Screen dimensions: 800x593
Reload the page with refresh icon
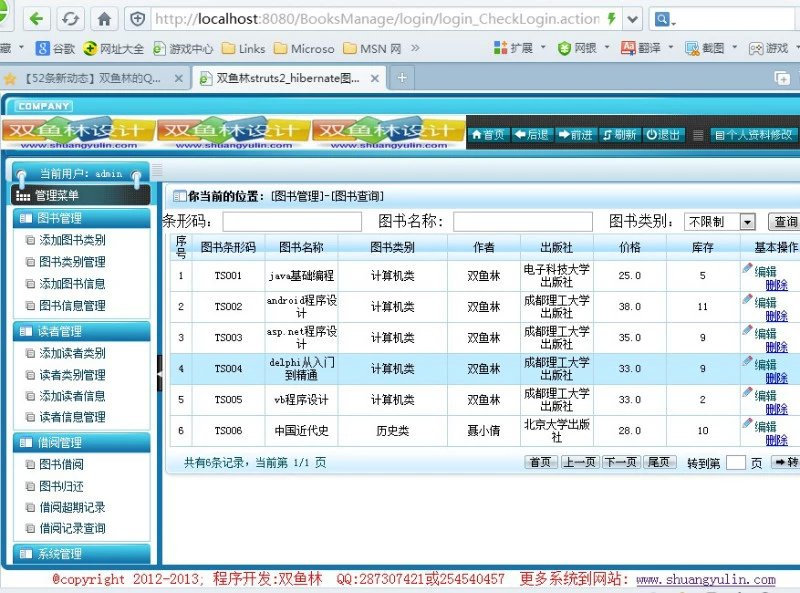coord(70,19)
